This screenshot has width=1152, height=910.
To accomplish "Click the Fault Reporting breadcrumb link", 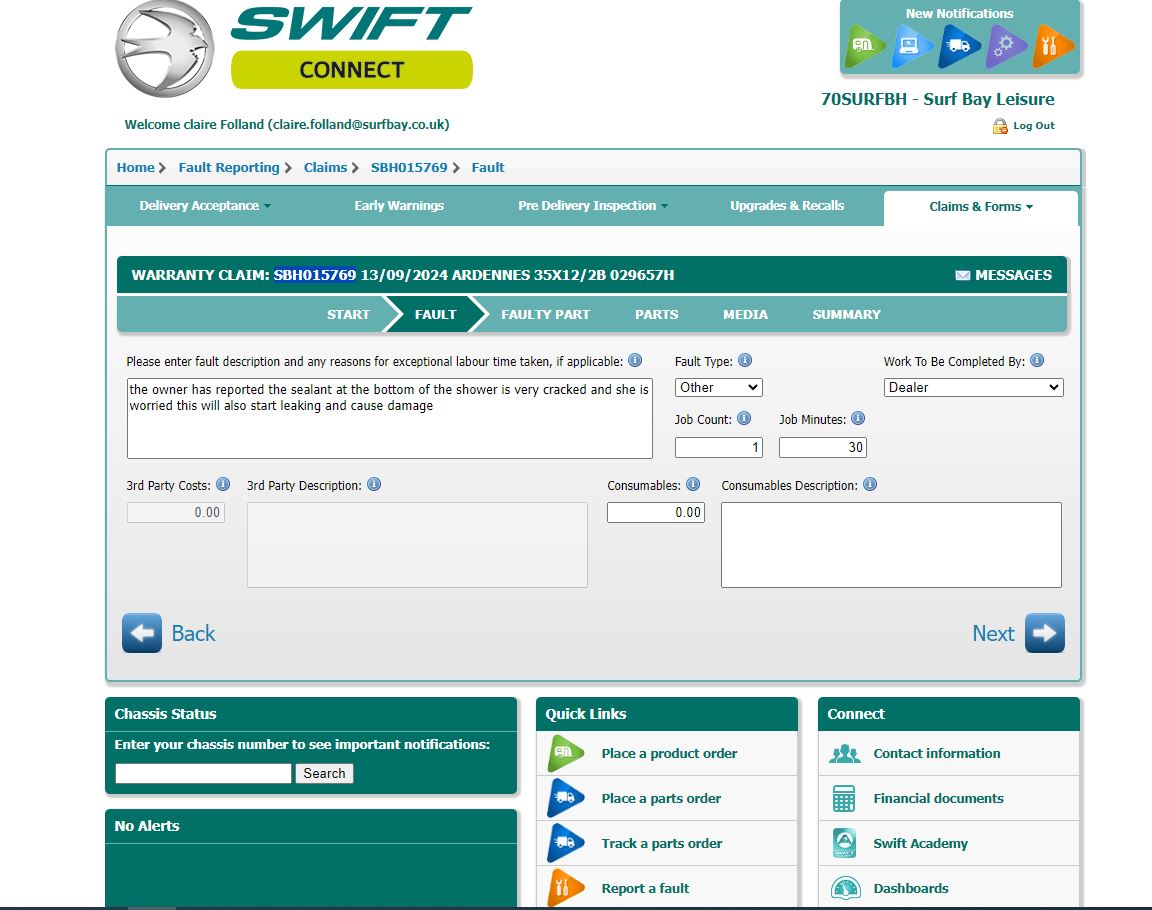I will coord(229,167).
